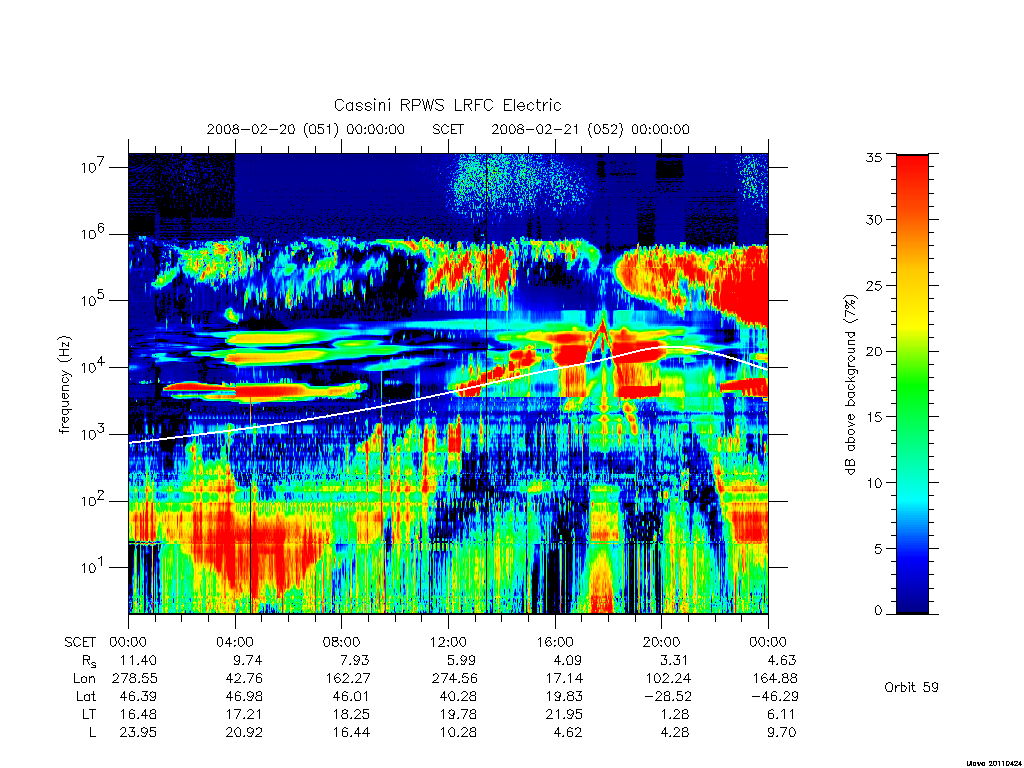Image resolution: width=1024 pixels, height=768 pixels.
Task: Click the LT value 6.11
Action: point(782,714)
